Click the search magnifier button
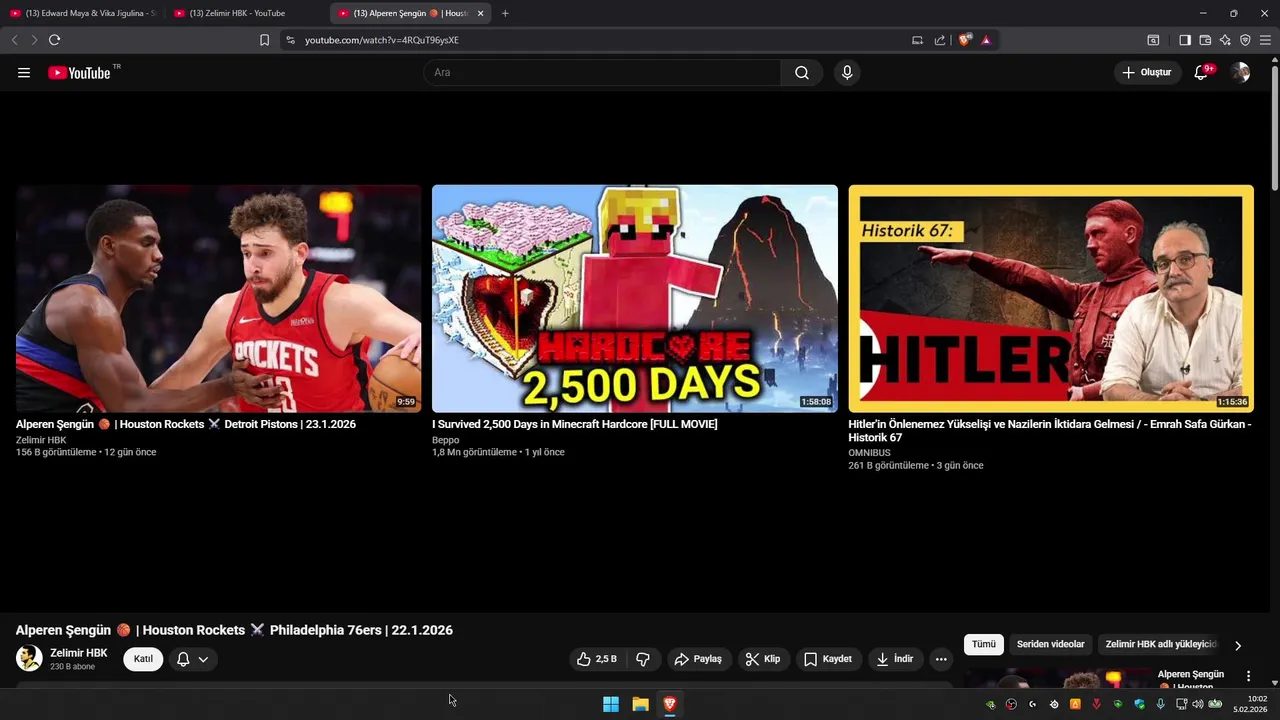The width and height of the screenshot is (1280, 720). (x=802, y=73)
